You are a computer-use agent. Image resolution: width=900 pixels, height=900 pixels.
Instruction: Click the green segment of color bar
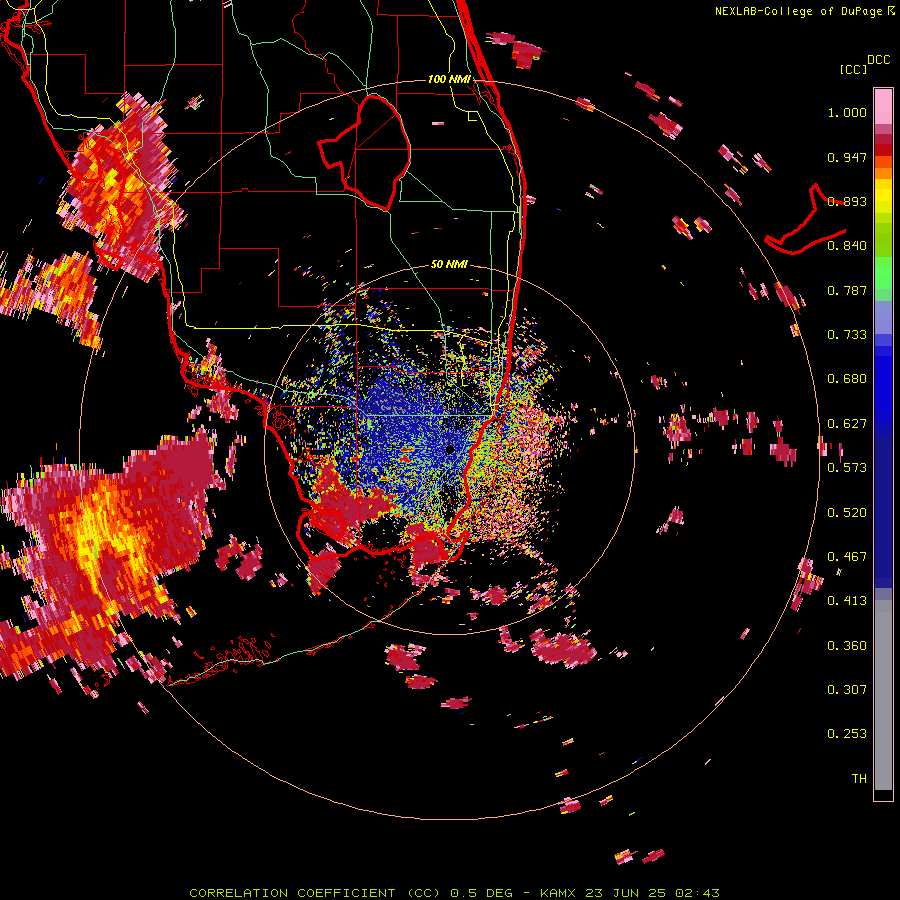point(883,273)
